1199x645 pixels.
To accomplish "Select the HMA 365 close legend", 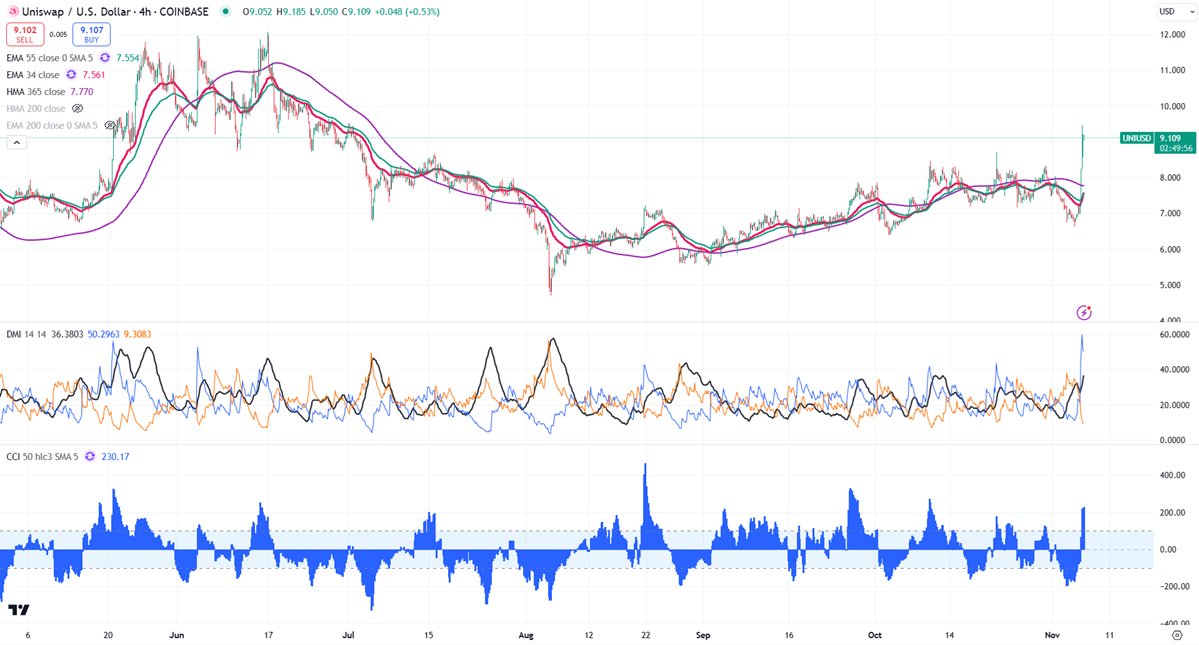I will pyautogui.click(x=36, y=92).
